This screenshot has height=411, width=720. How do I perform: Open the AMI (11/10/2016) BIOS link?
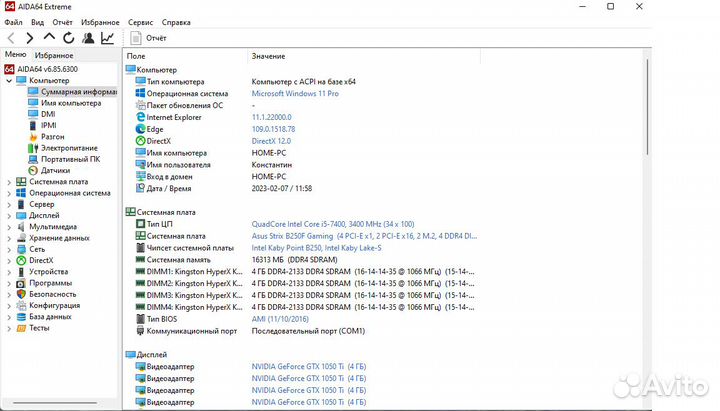pyautogui.click(x=280, y=319)
